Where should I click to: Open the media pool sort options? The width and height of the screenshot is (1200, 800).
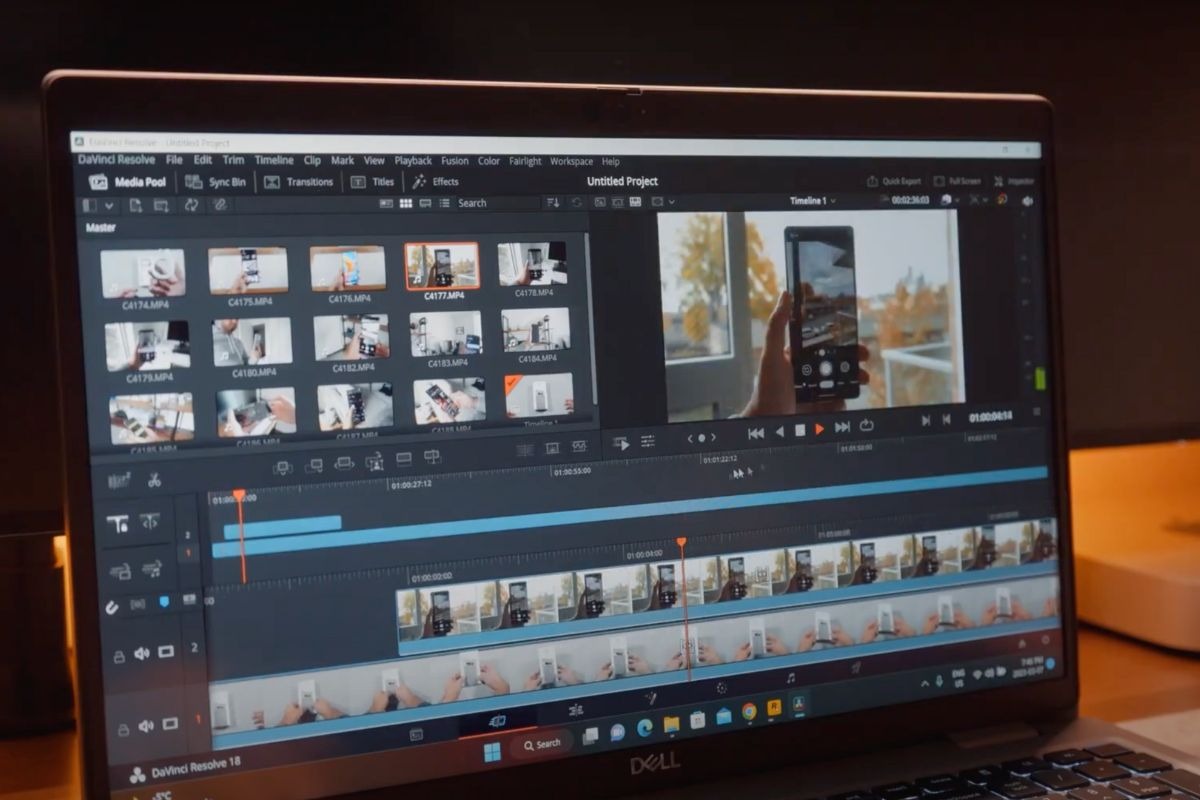point(553,203)
